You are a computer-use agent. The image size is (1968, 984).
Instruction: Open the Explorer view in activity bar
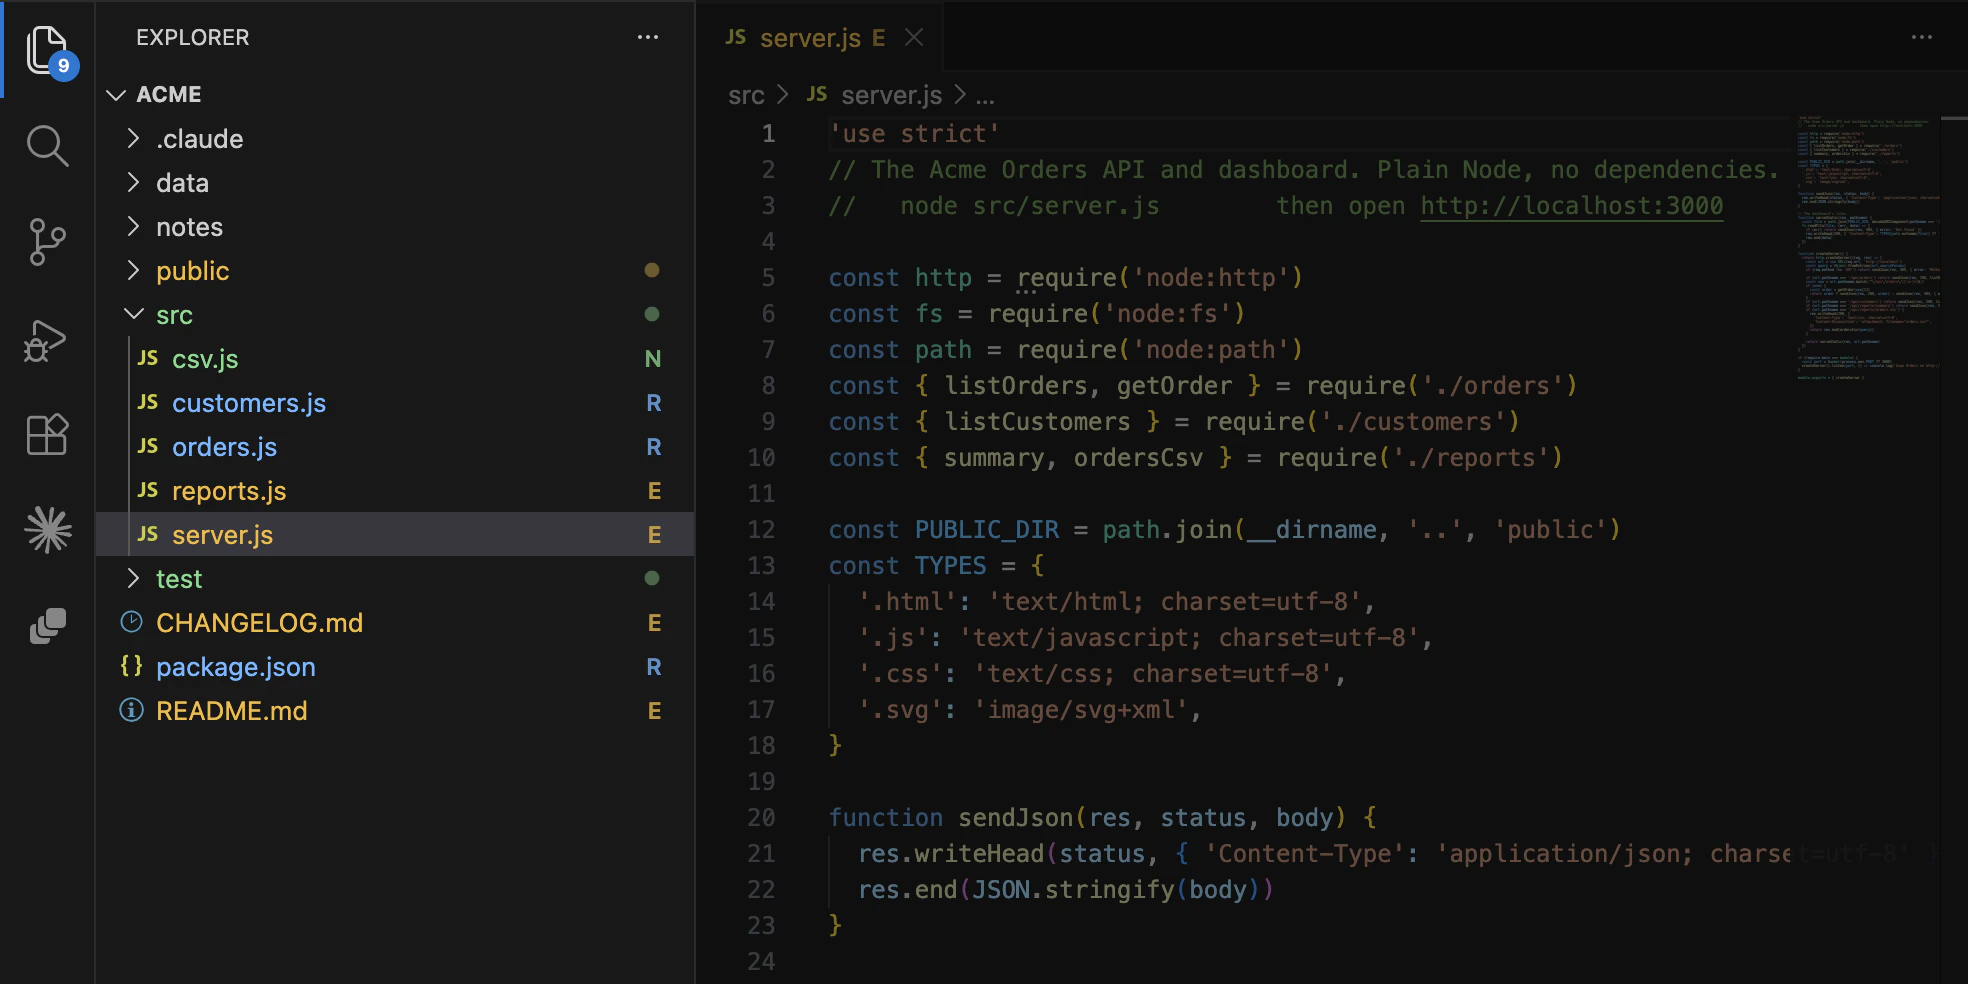click(x=48, y=50)
